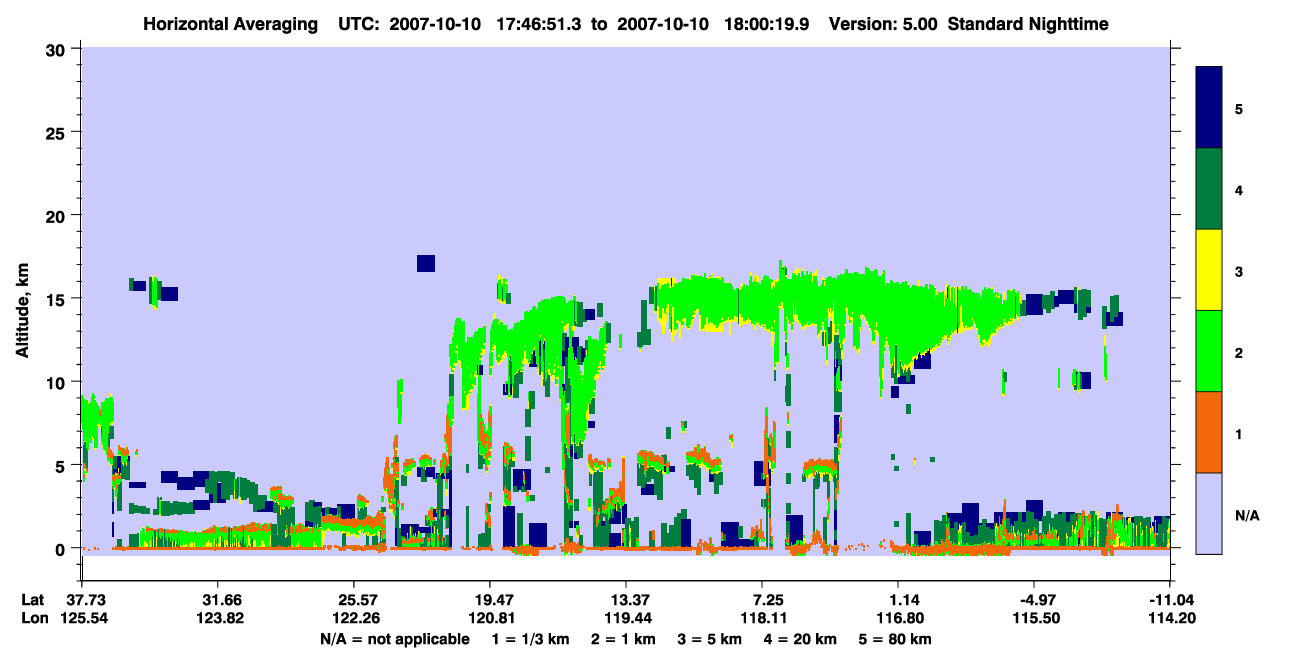The image size is (1300, 667).
Task: Click 'Standard Nighttime' in the title
Action: [x=1028, y=23]
